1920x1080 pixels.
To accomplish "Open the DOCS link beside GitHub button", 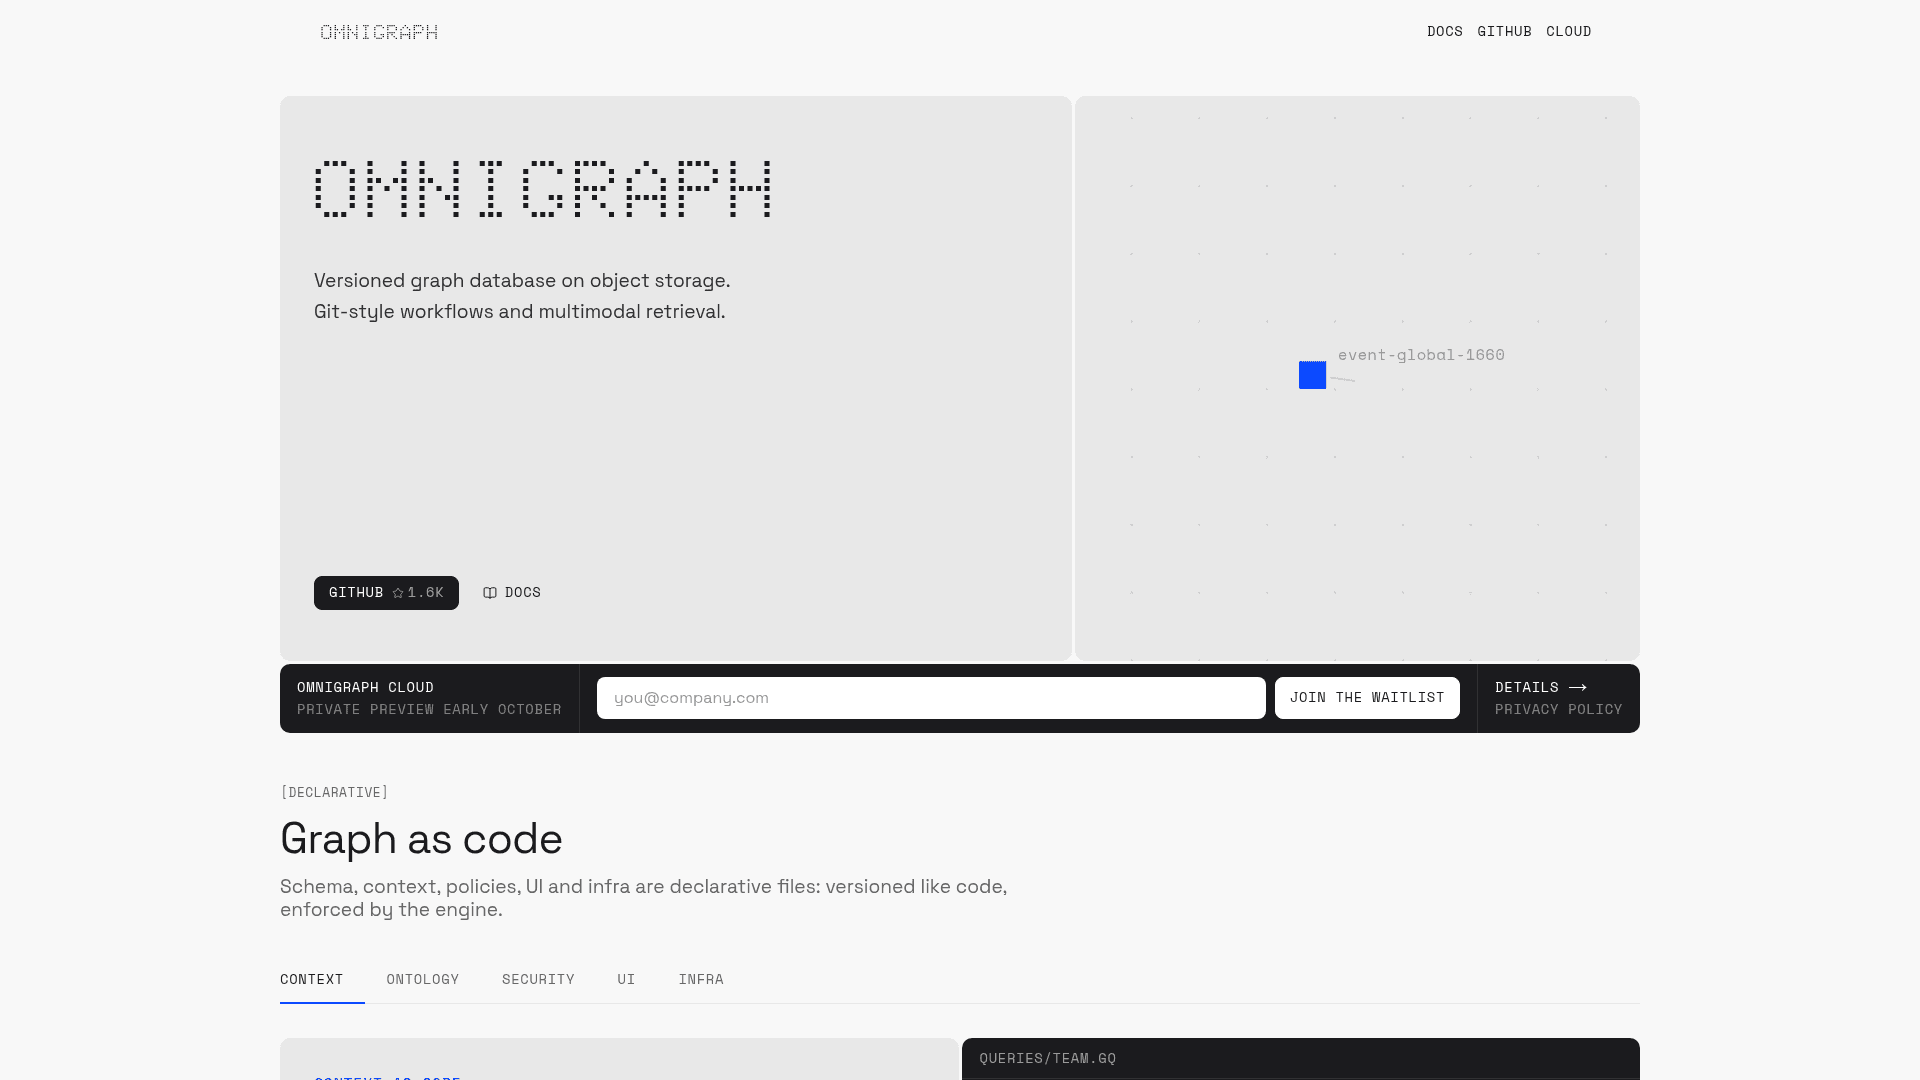I will pos(512,593).
